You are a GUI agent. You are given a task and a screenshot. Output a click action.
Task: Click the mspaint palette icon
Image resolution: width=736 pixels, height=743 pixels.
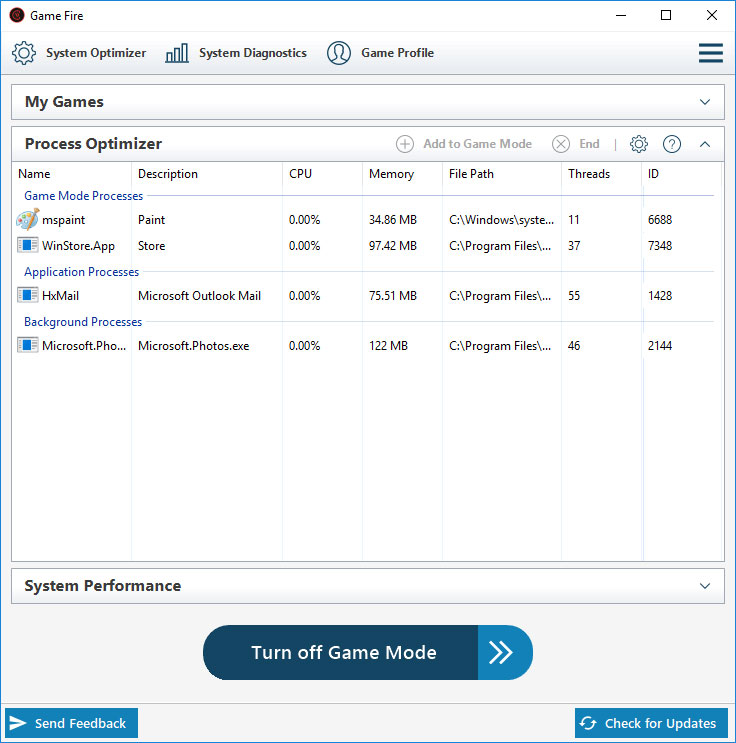[x=27, y=219]
